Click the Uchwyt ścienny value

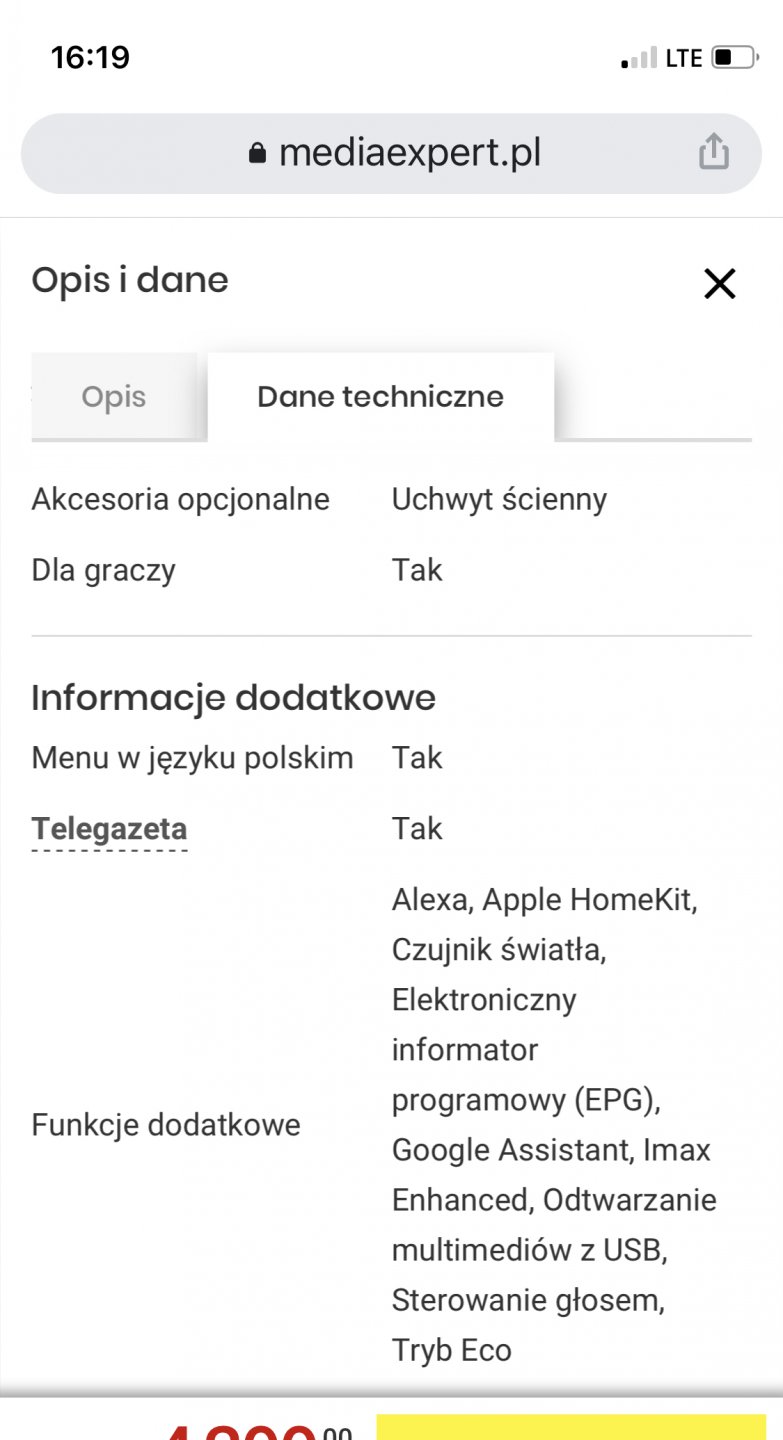tap(499, 499)
